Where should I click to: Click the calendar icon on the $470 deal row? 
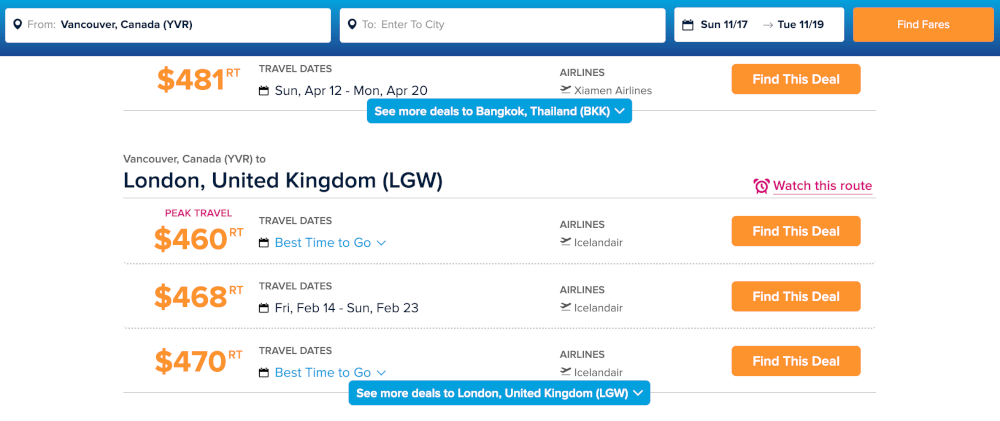tap(264, 373)
